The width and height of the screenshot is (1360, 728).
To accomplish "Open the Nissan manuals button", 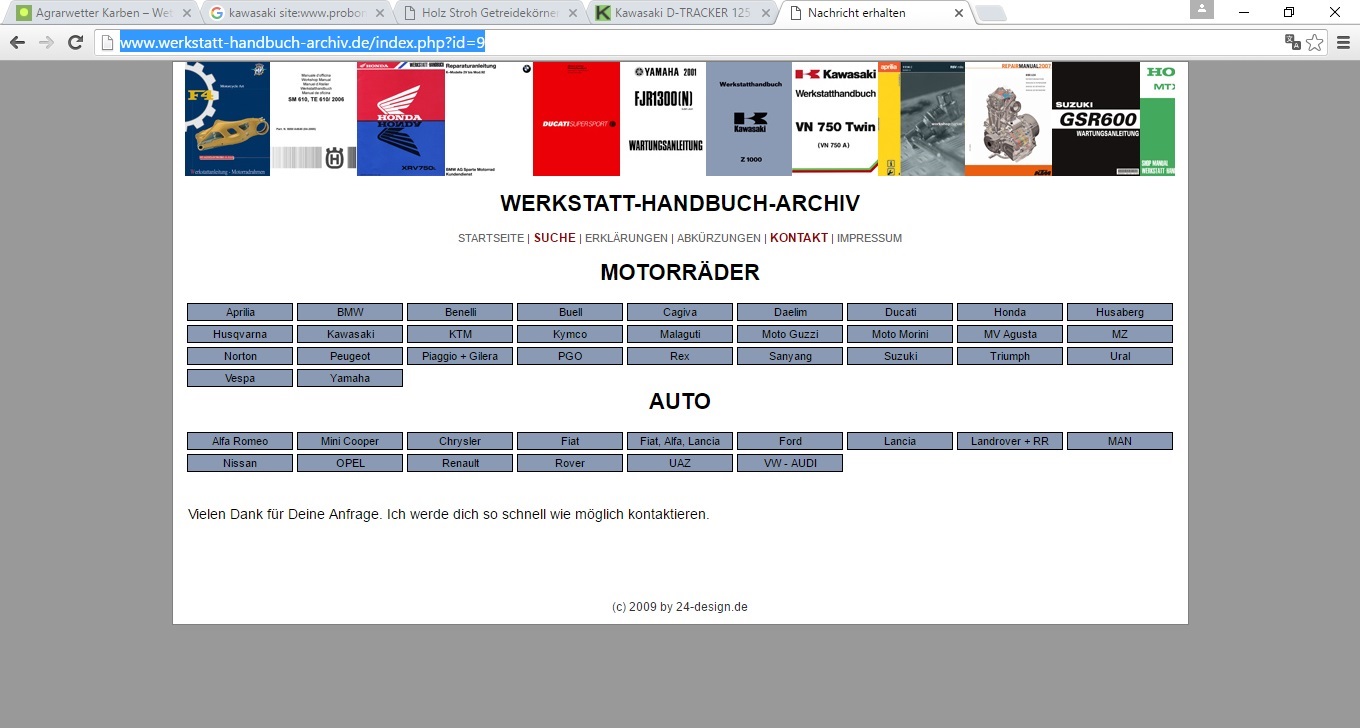I will point(240,463).
